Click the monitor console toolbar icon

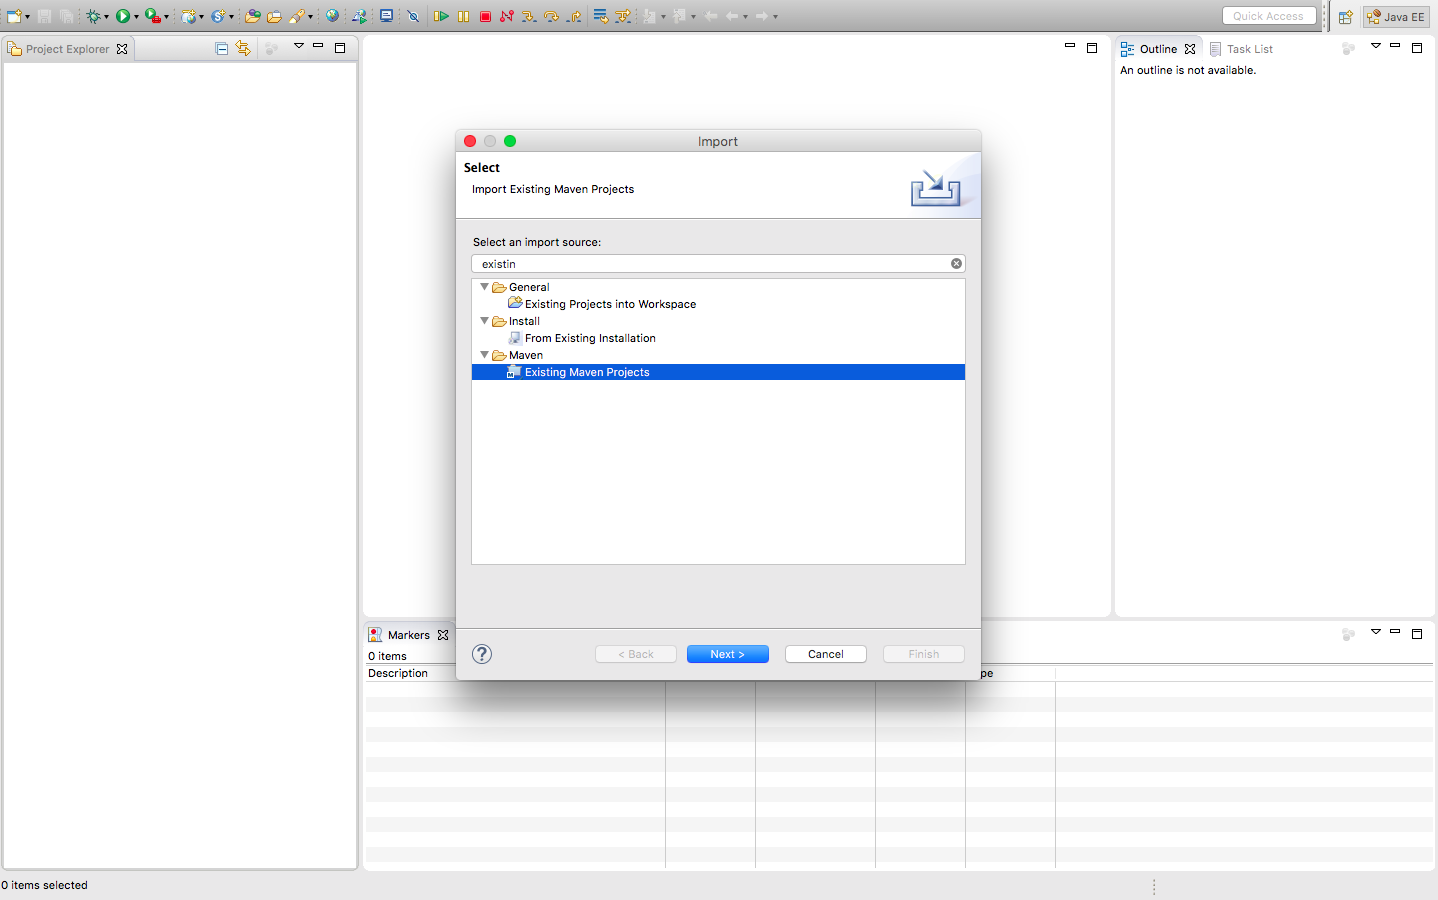click(x=386, y=16)
